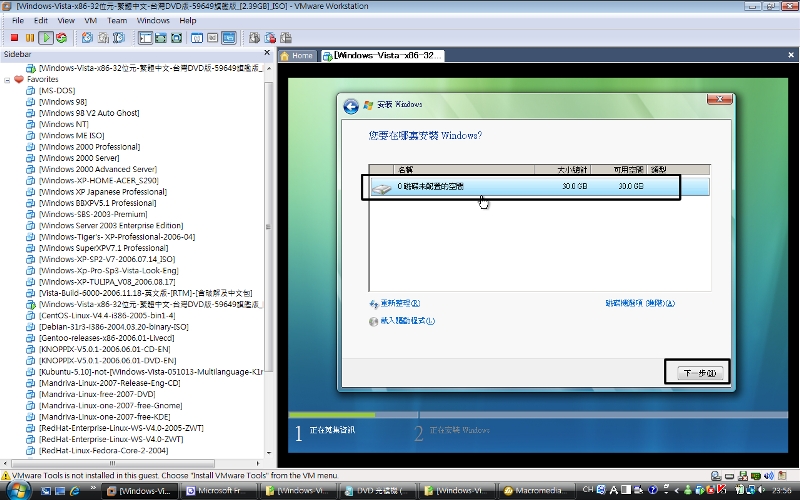This screenshot has width=800, height=500.
Task: Click the 下一步 (Next) button
Action: [x=699, y=373]
